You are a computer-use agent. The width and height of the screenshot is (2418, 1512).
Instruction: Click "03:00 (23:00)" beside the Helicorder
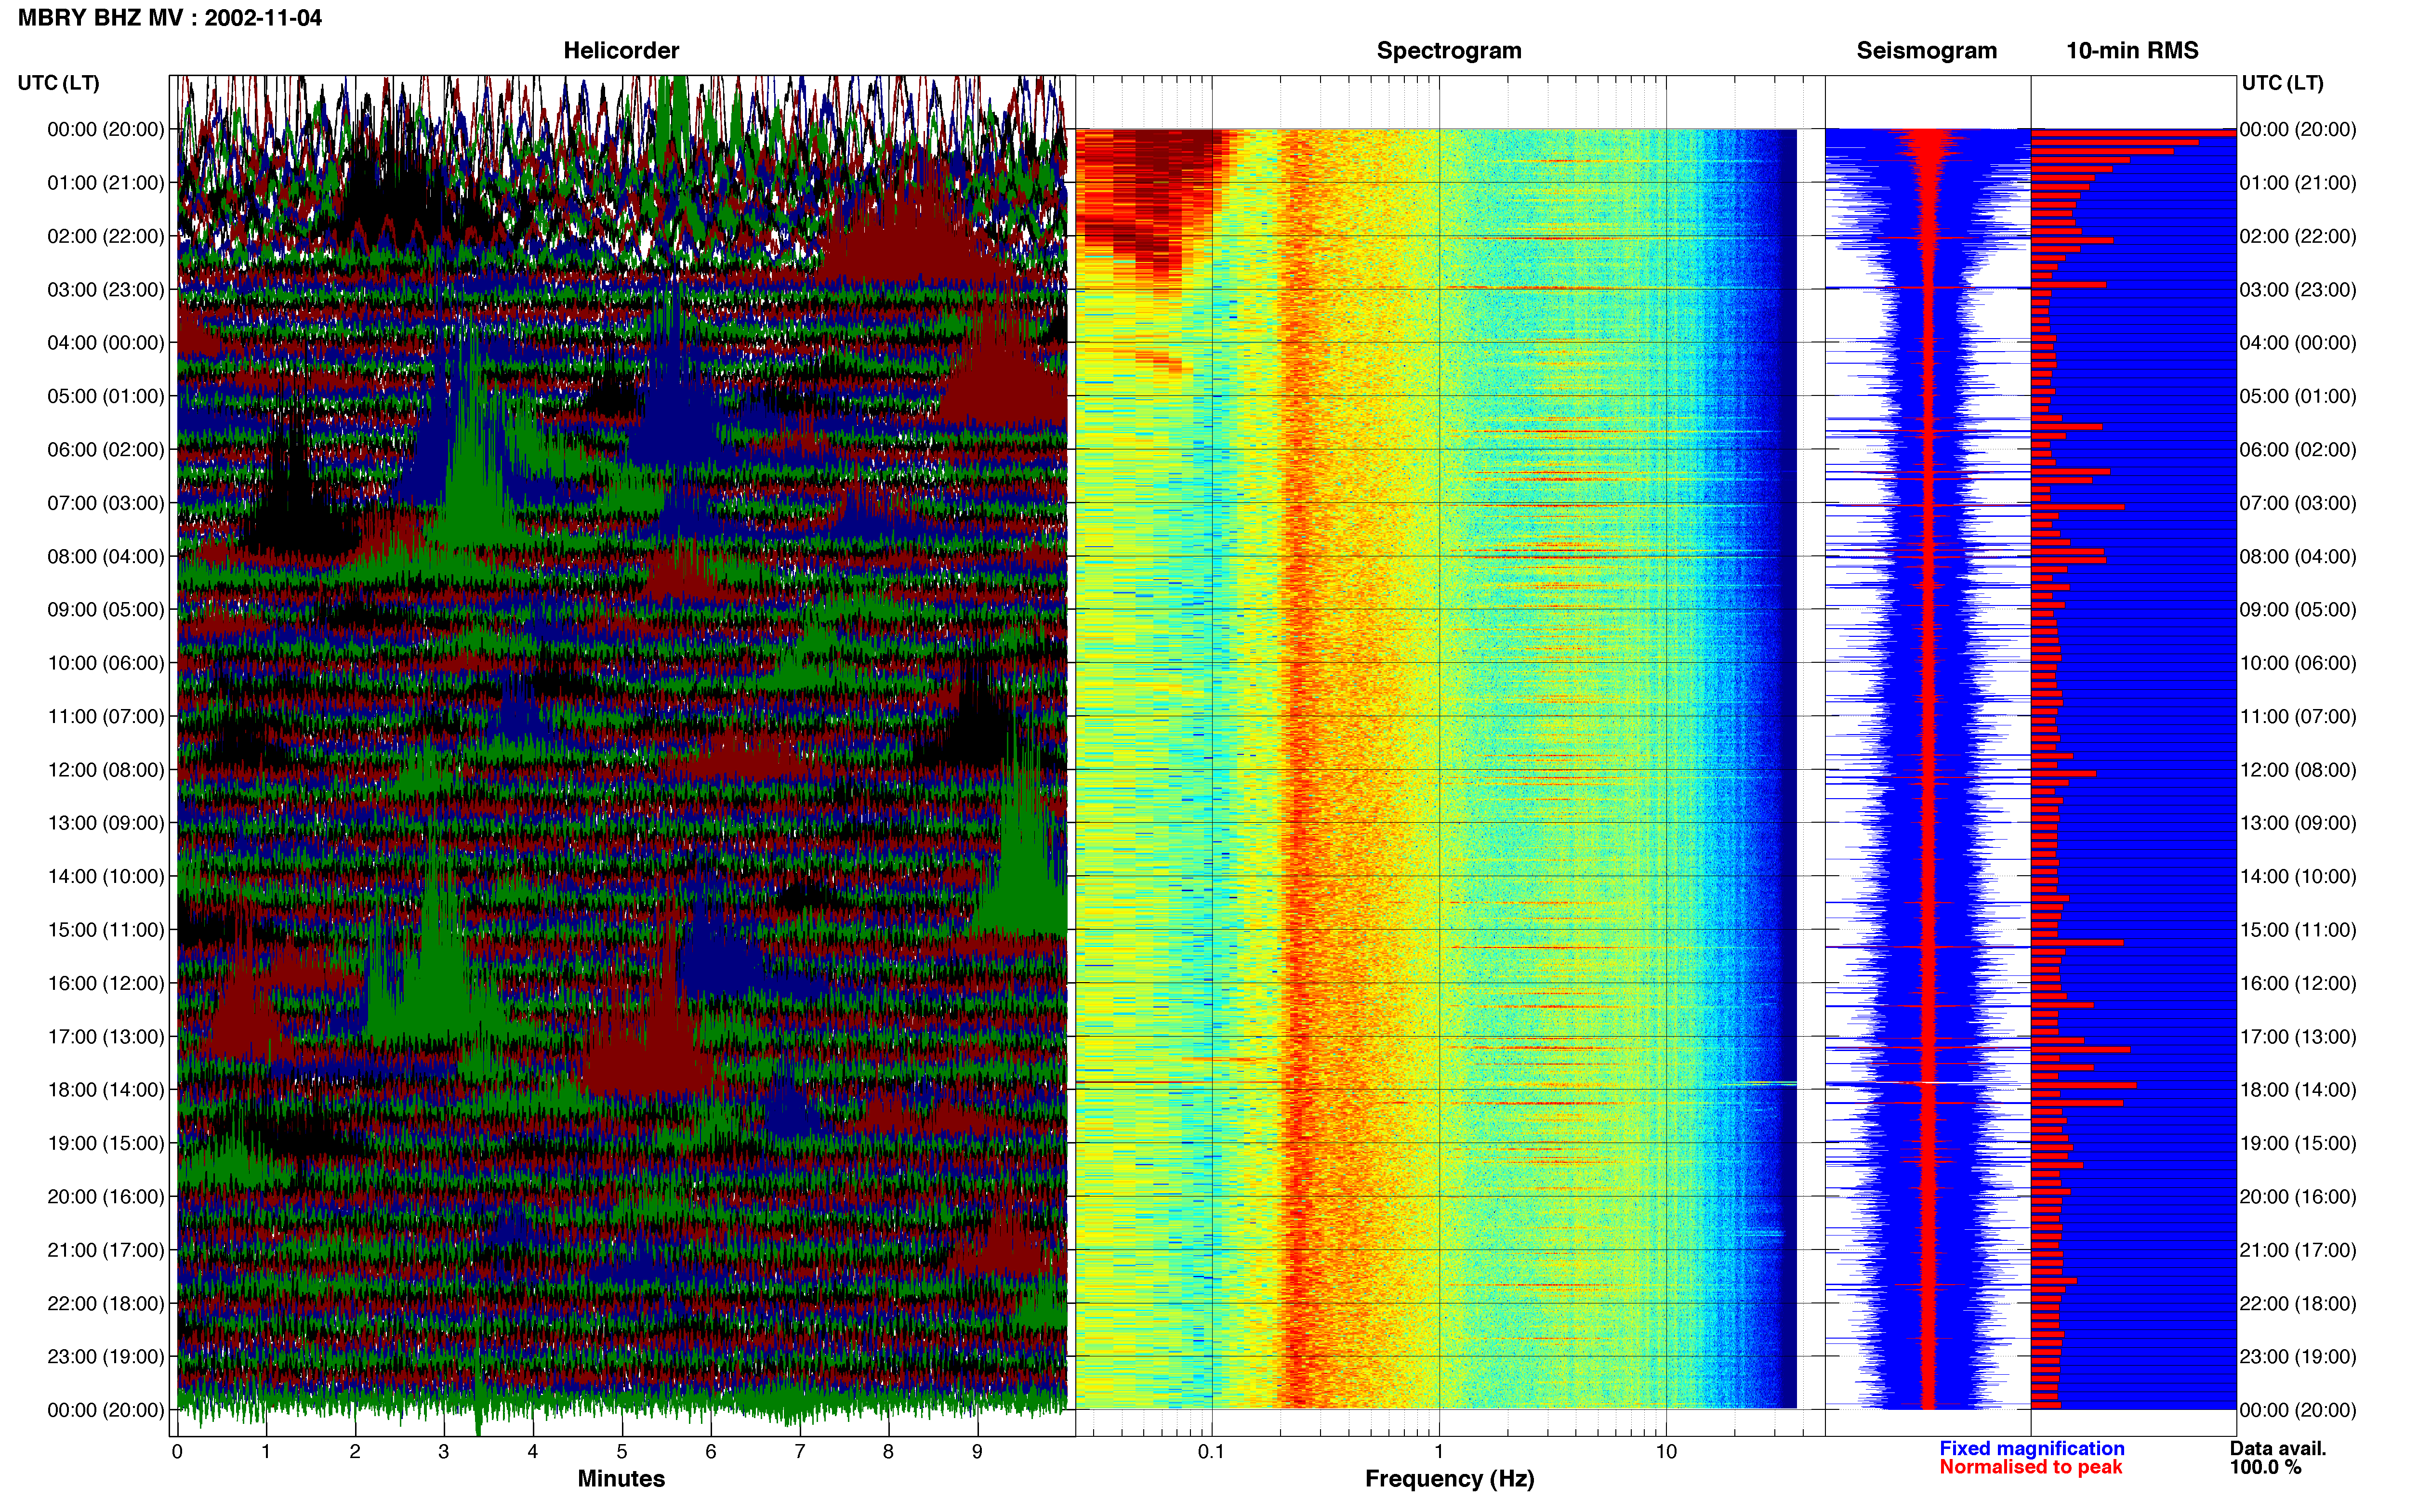point(106,290)
